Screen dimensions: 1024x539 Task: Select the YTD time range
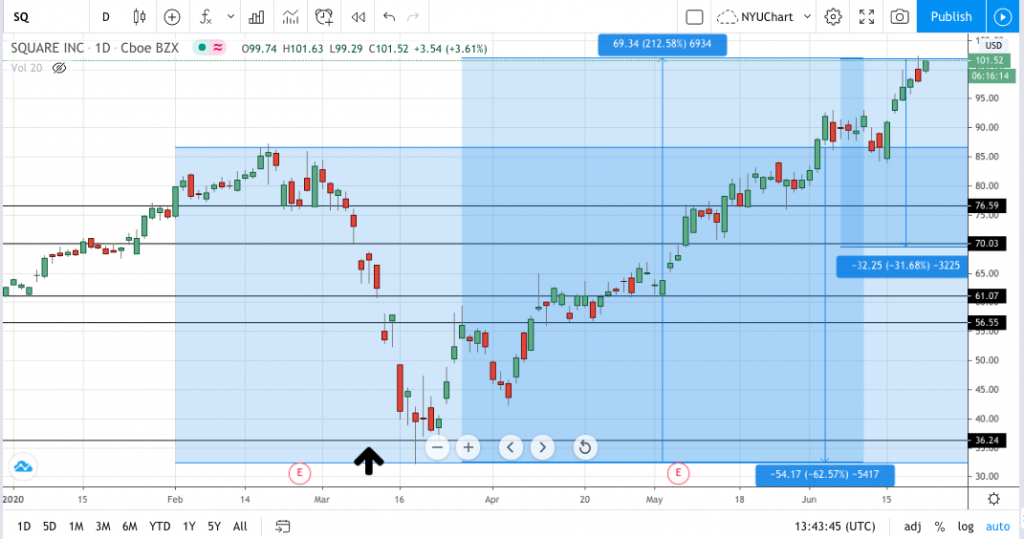click(x=159, y=526)
